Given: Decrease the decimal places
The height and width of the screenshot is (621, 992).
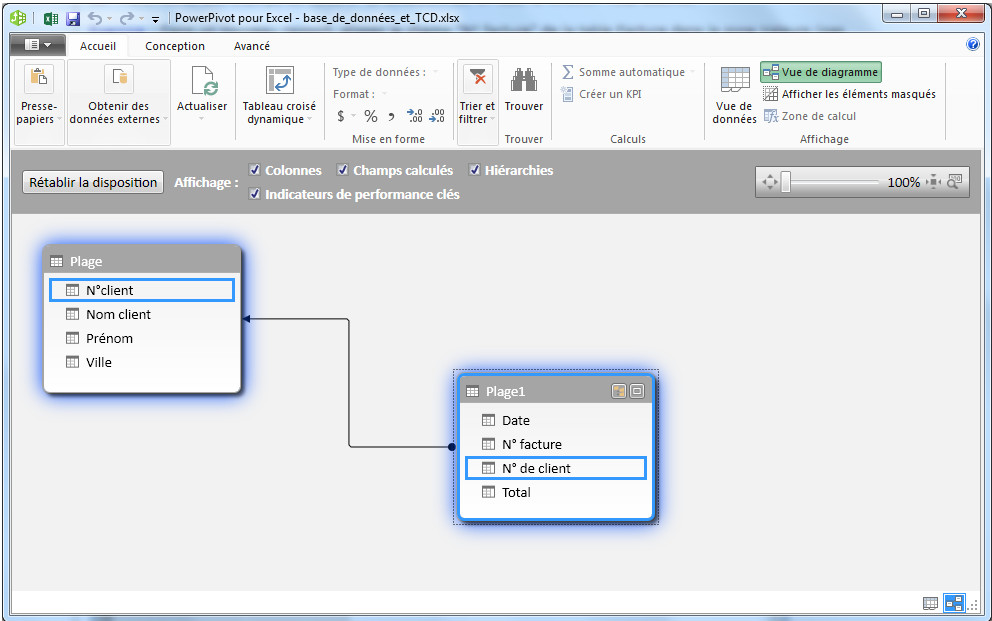Looking at the screenshot, I should [437, 116].
